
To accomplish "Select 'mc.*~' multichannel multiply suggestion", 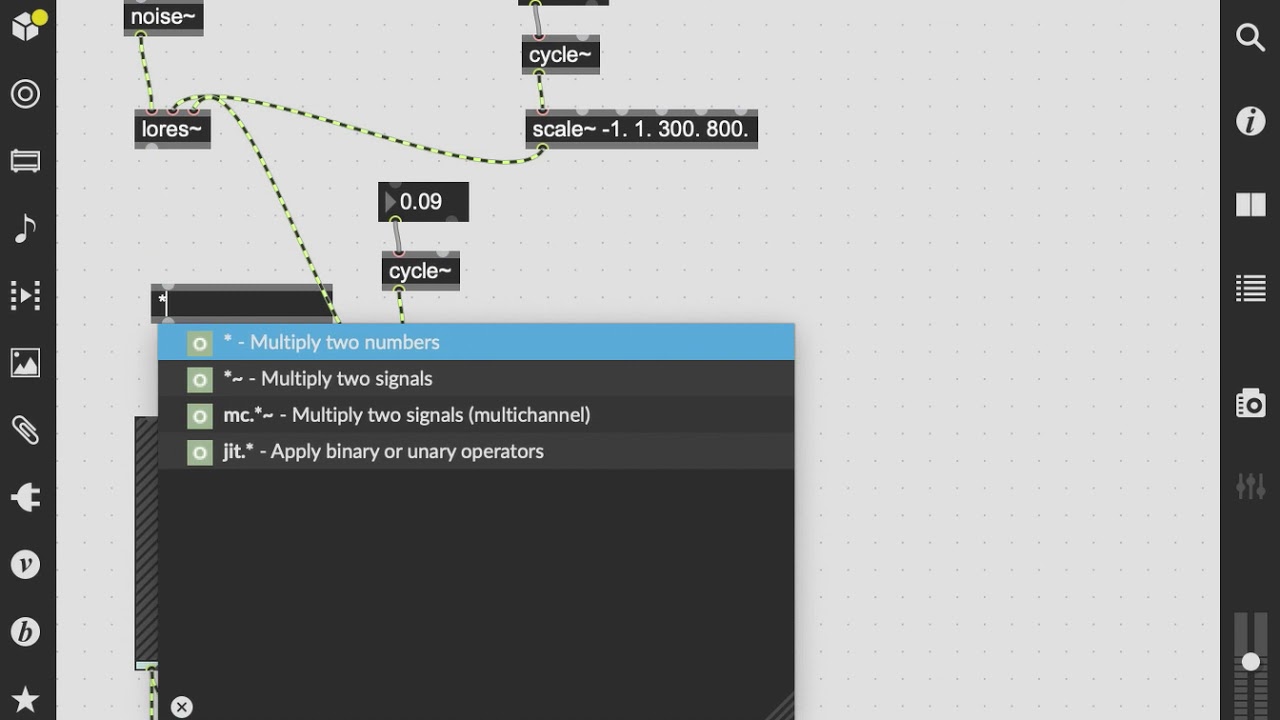I will 476,415.
